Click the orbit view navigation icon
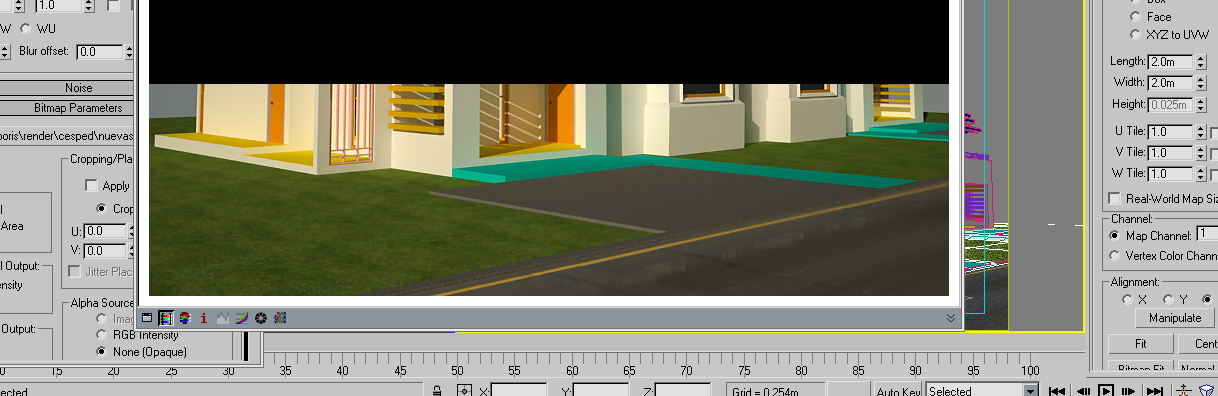 coord(1206,391)
